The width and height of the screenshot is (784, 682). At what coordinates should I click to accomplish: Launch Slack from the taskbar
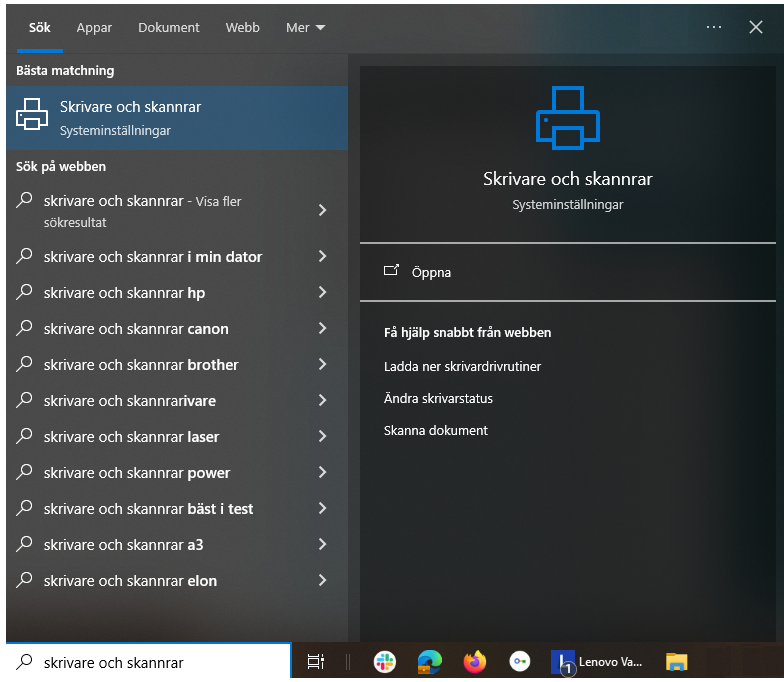point(385,661)
